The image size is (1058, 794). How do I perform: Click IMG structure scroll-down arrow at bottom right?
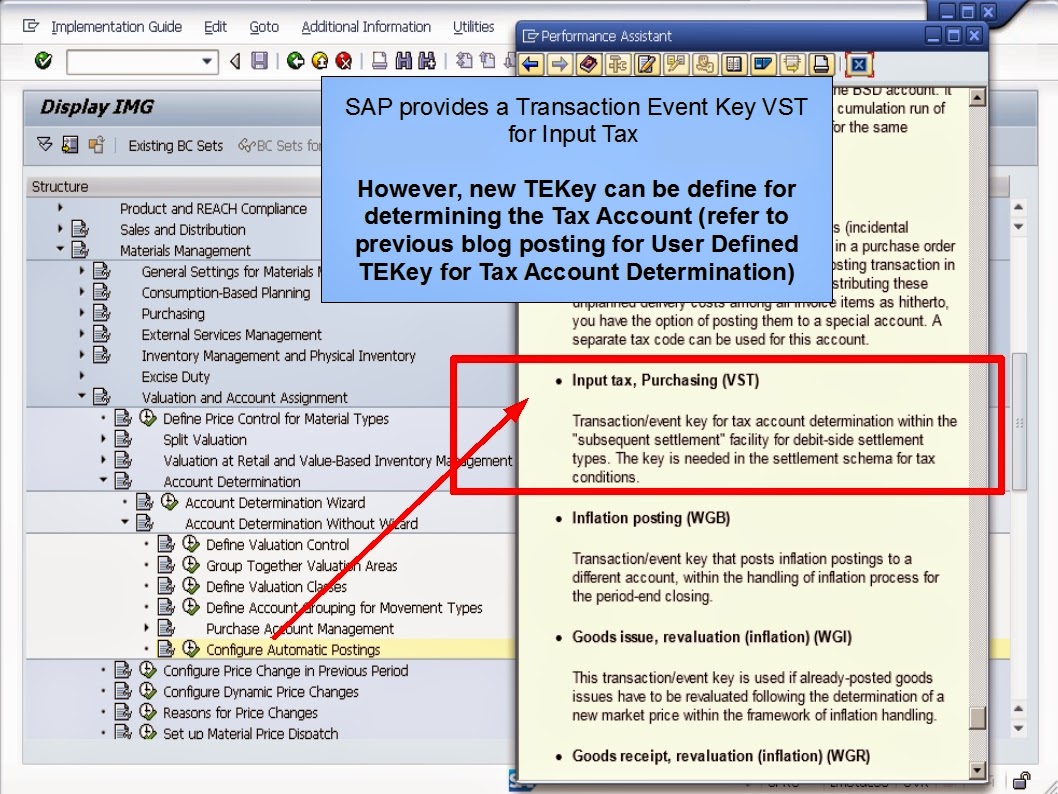(x=1019, y=729)
